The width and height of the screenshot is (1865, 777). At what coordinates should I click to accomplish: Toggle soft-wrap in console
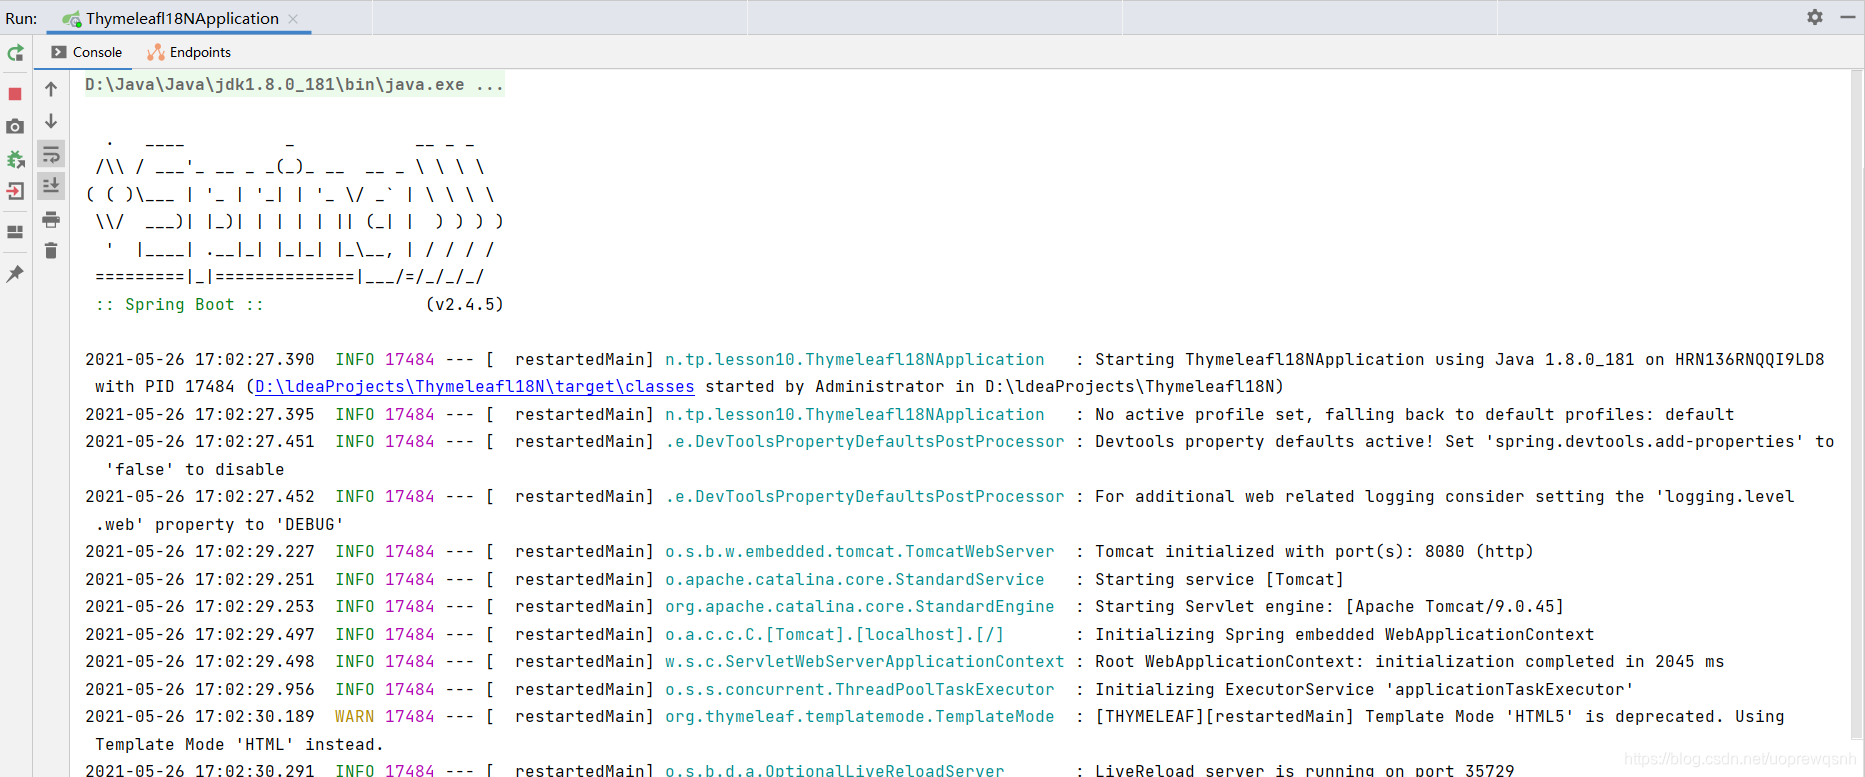(x=51, y=154)
